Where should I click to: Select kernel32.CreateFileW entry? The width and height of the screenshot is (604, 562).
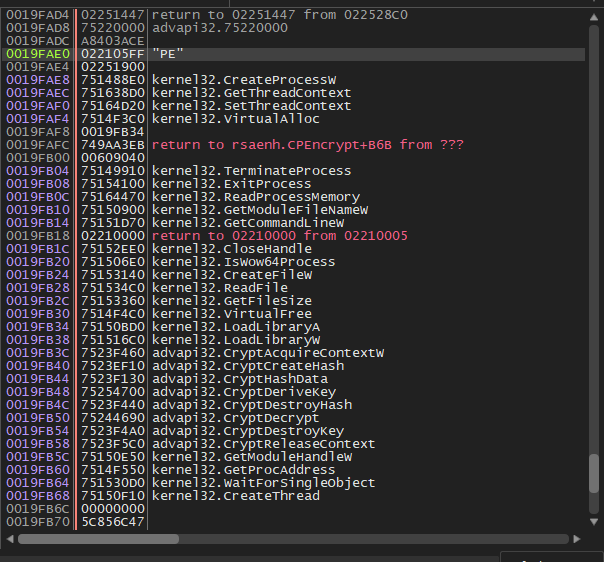point(232,275)
